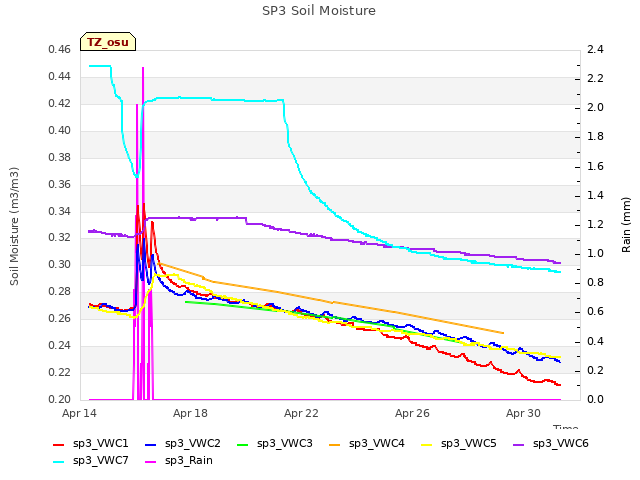Click the Apr 26 x-axis tick label

coord(412,413)
